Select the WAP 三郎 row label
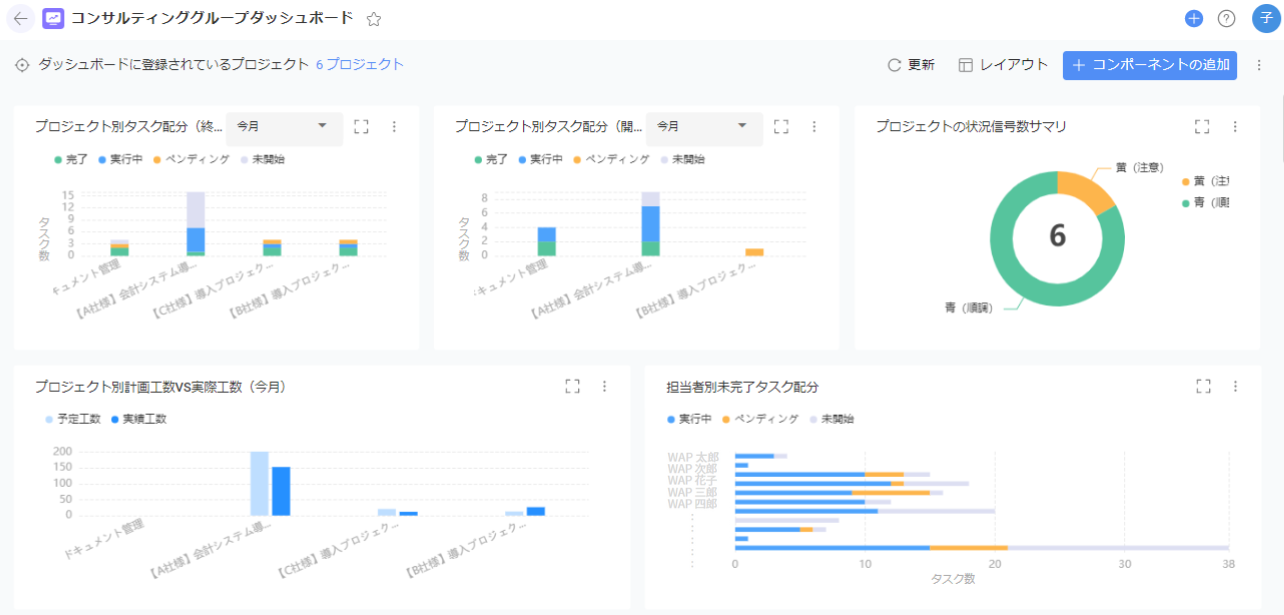 point(693,492)
